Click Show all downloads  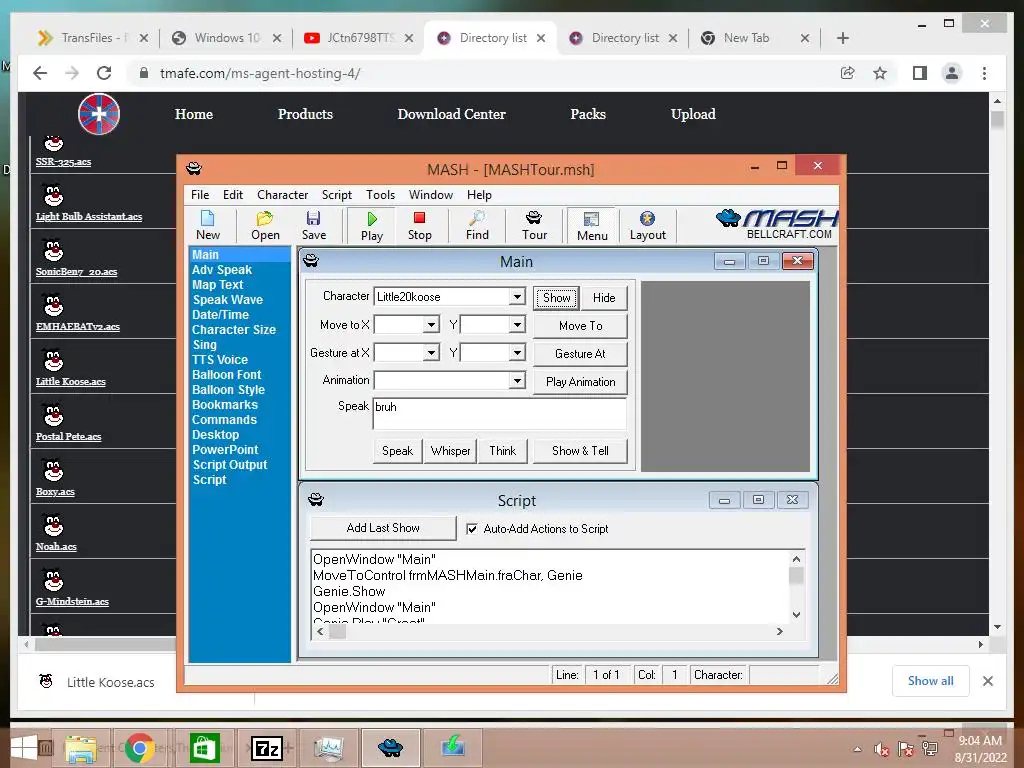tap(931, 680)
